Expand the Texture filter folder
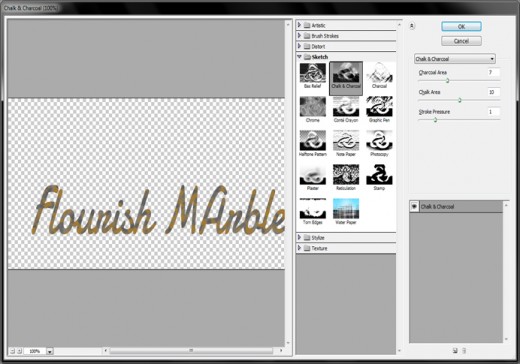 299,248
